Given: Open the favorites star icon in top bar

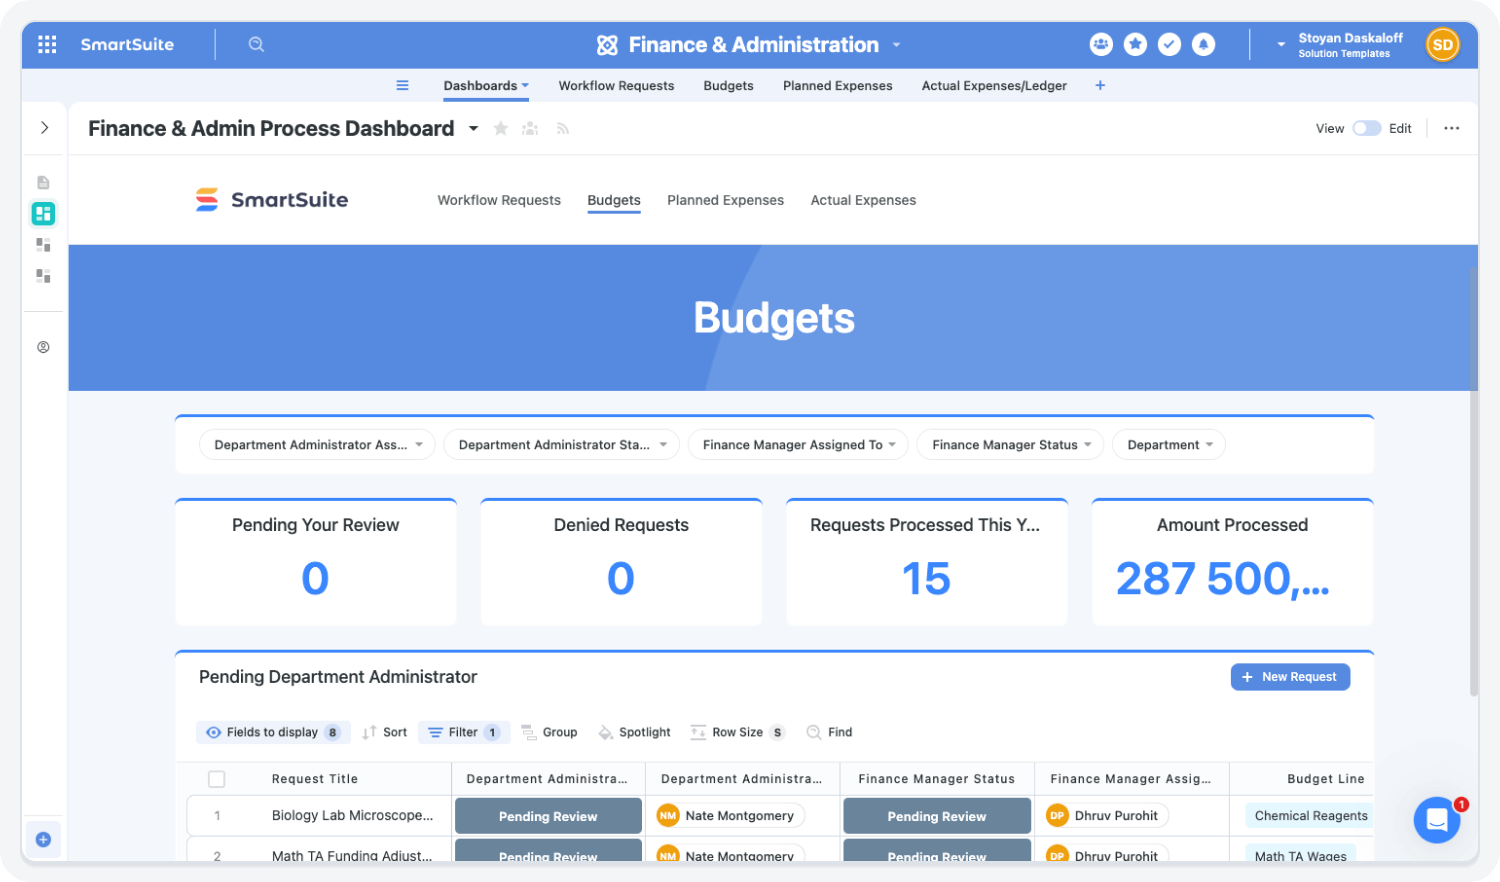Looking at the screenshot, I should (x=1135, y=44).
